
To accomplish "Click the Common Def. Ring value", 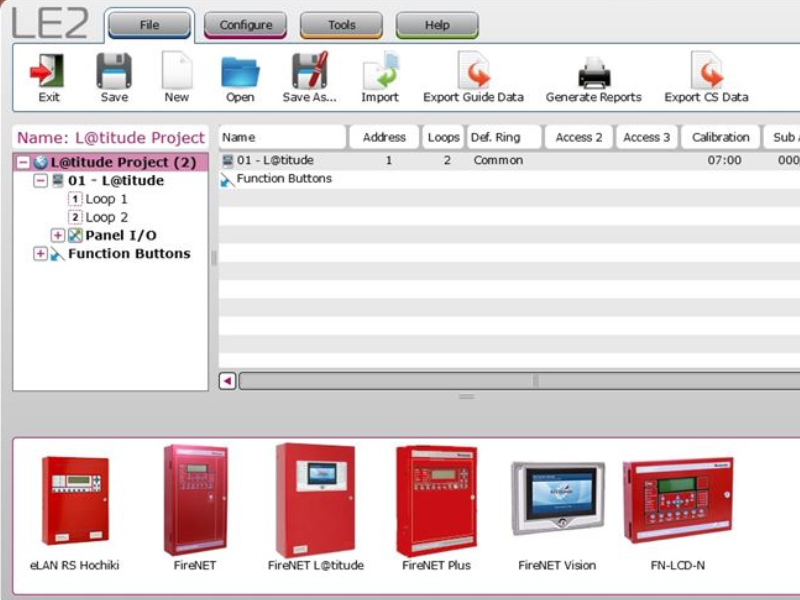I will tap(498, 160).
